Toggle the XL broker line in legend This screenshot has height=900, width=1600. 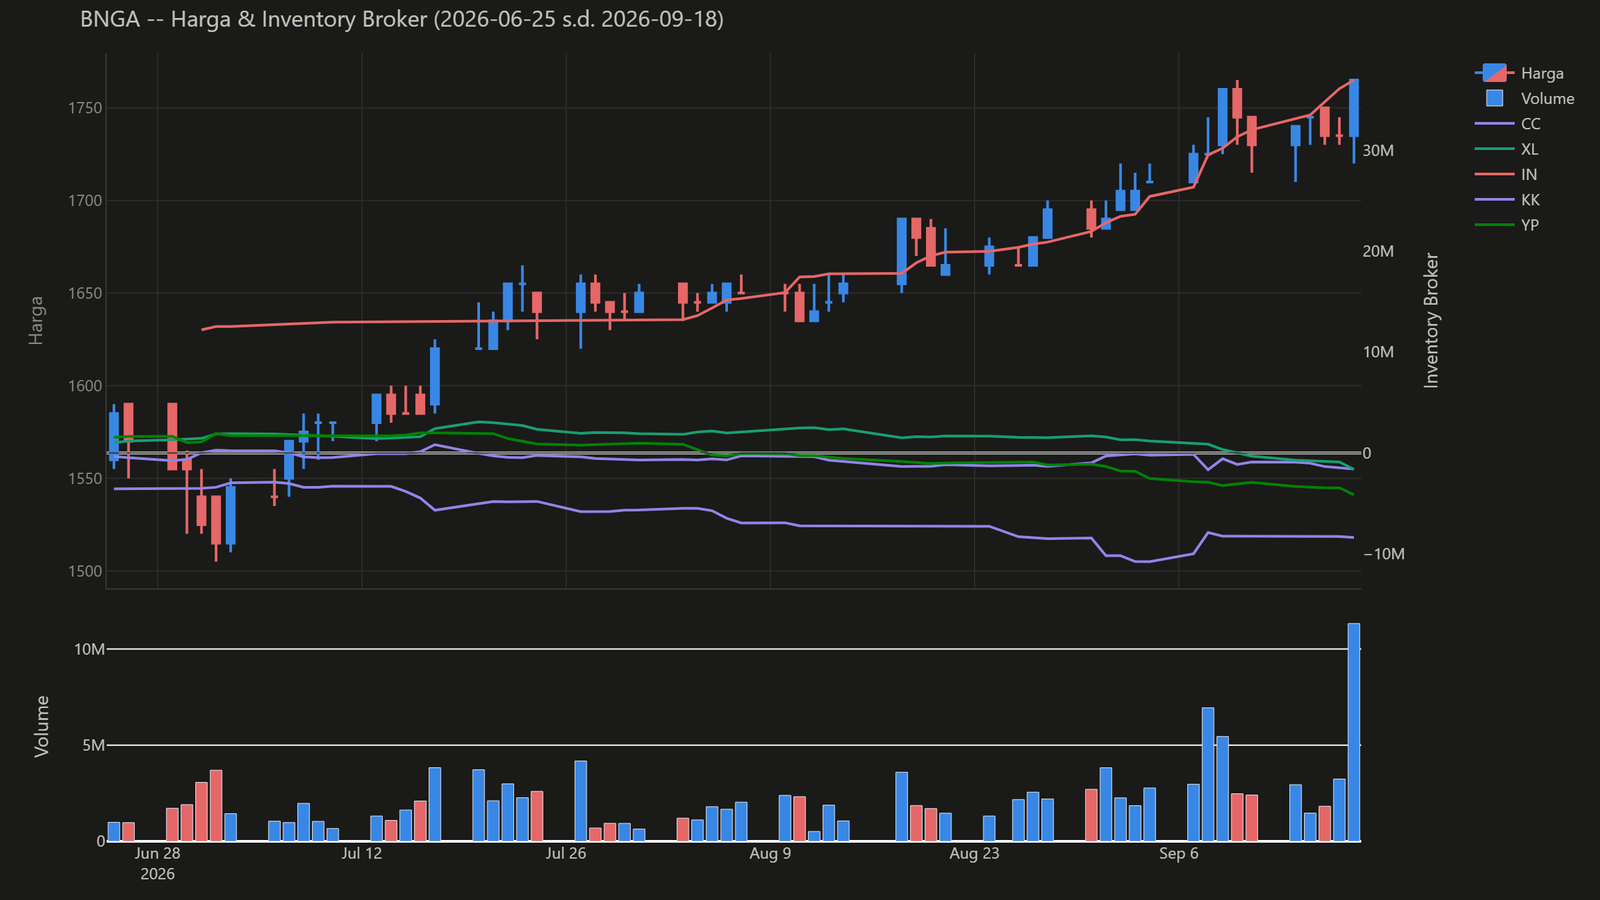coord(1507,149)
